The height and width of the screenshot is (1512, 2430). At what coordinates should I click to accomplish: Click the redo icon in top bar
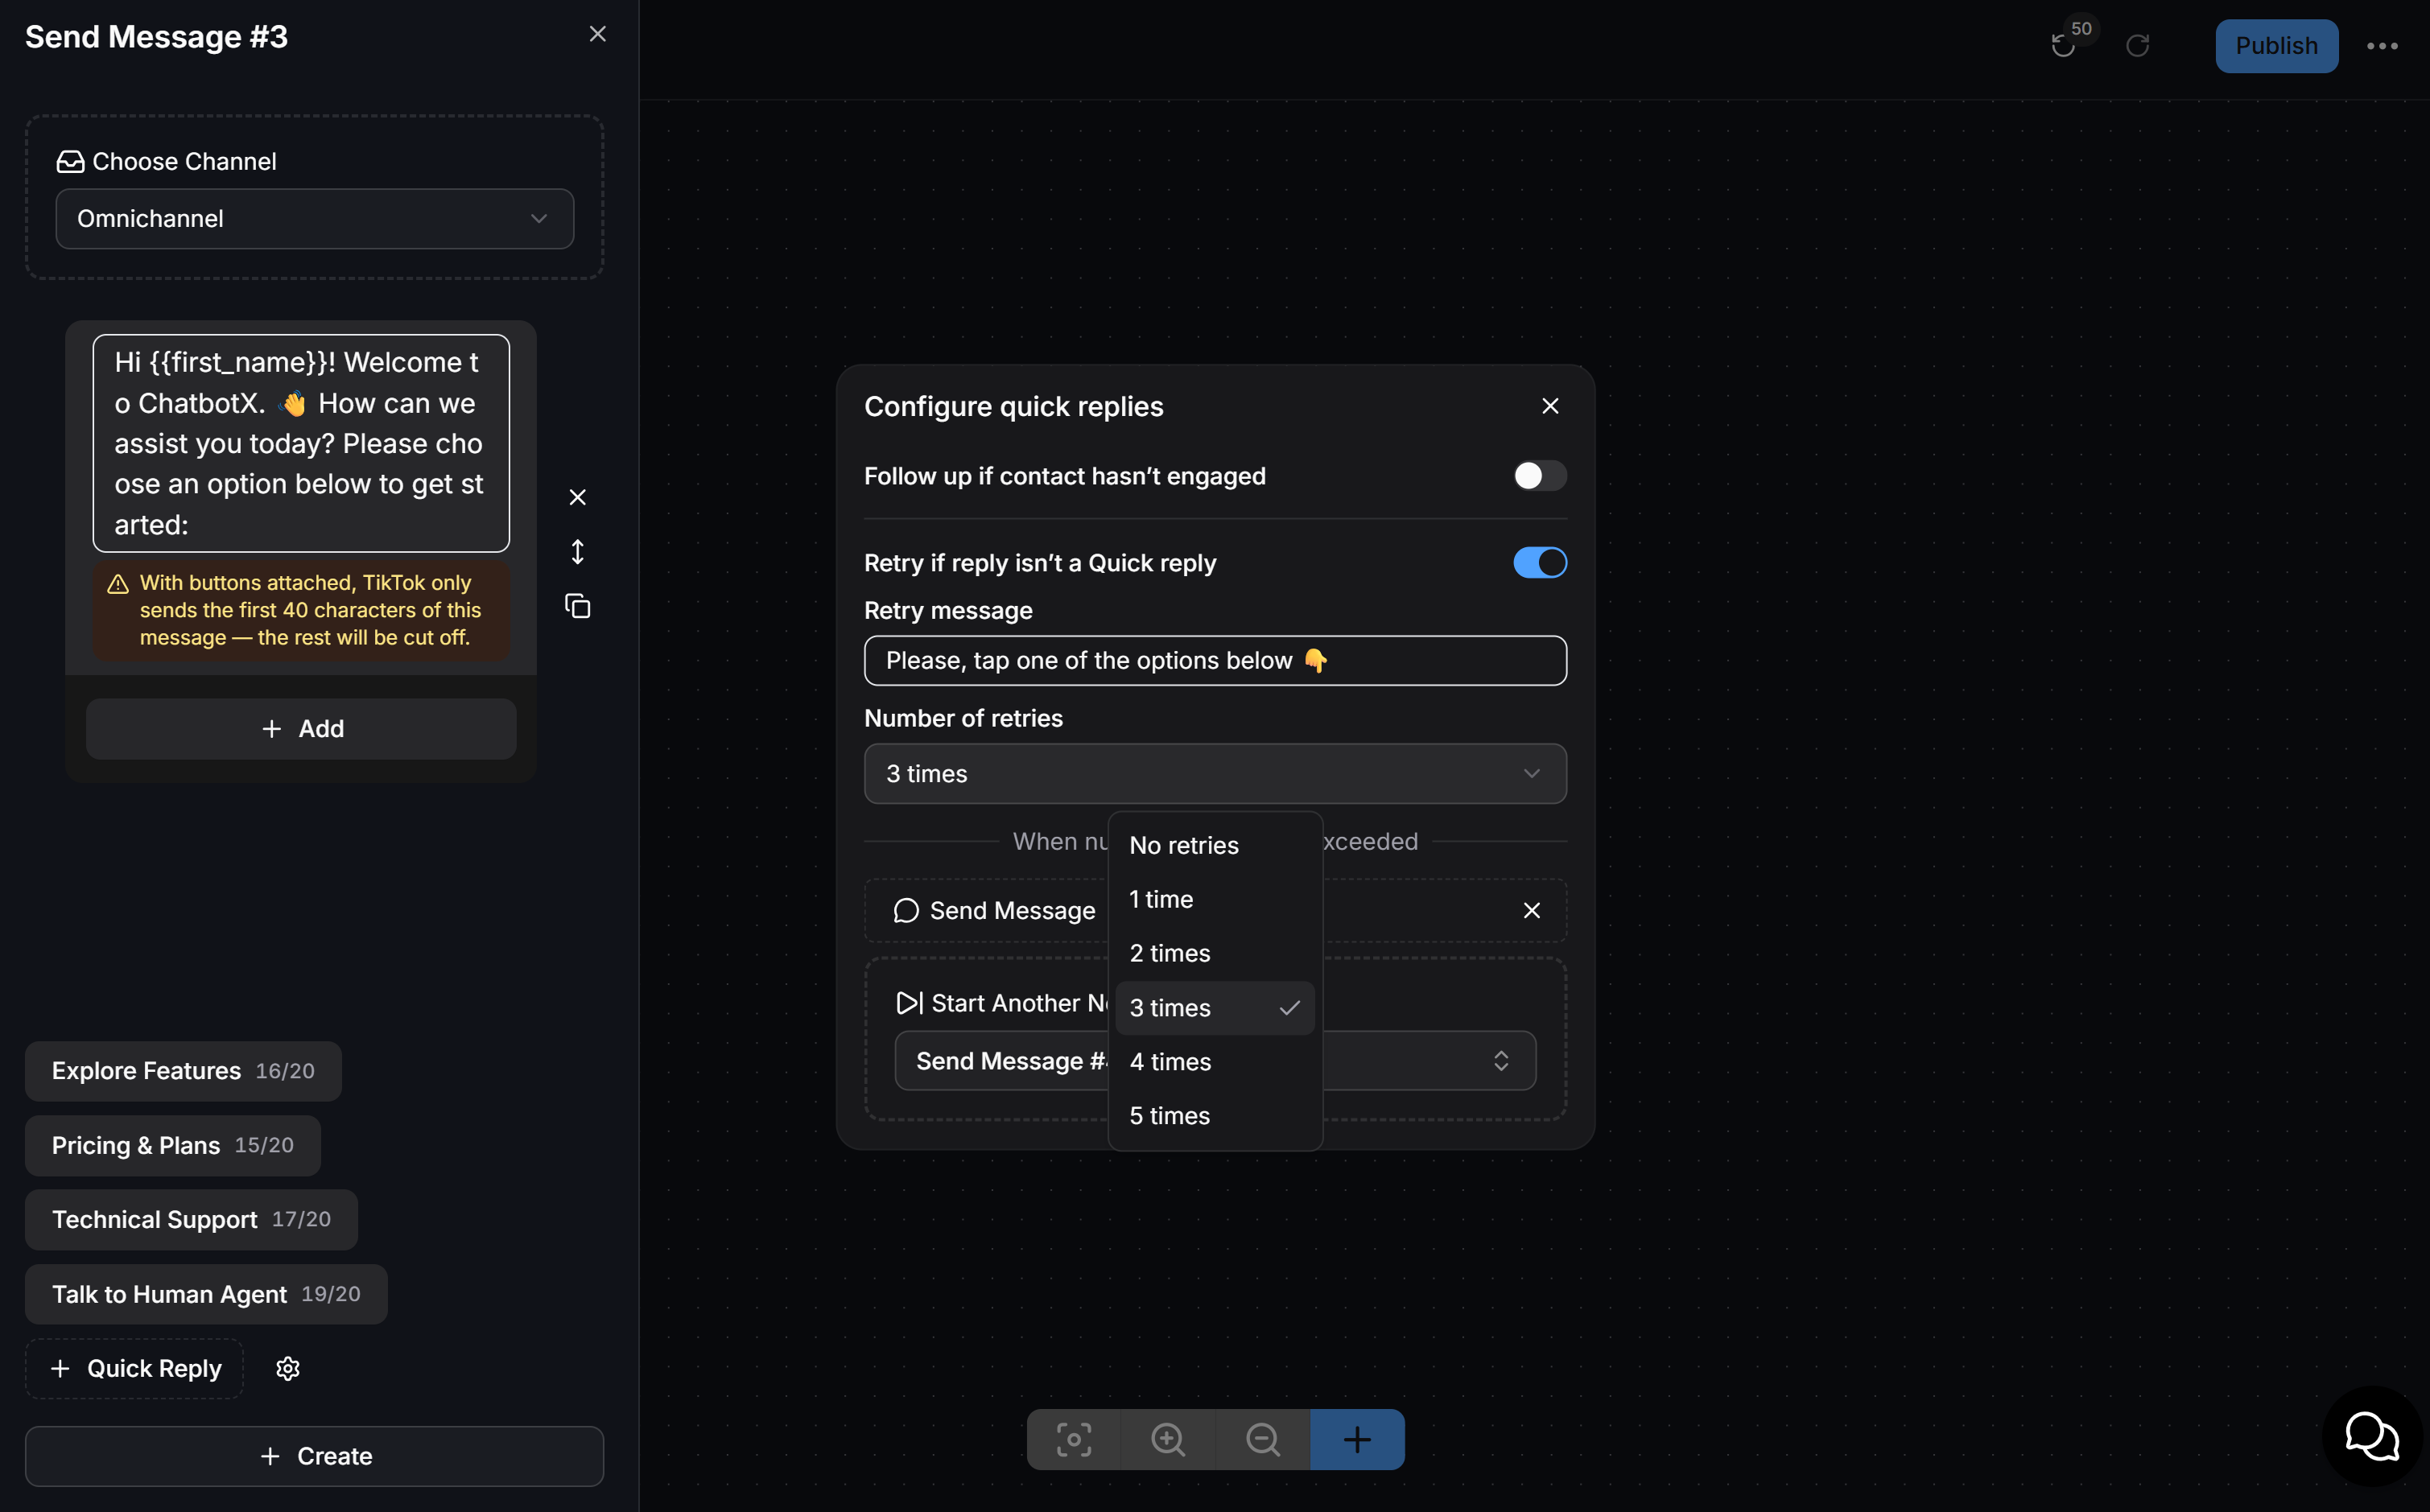point(2137,46)
